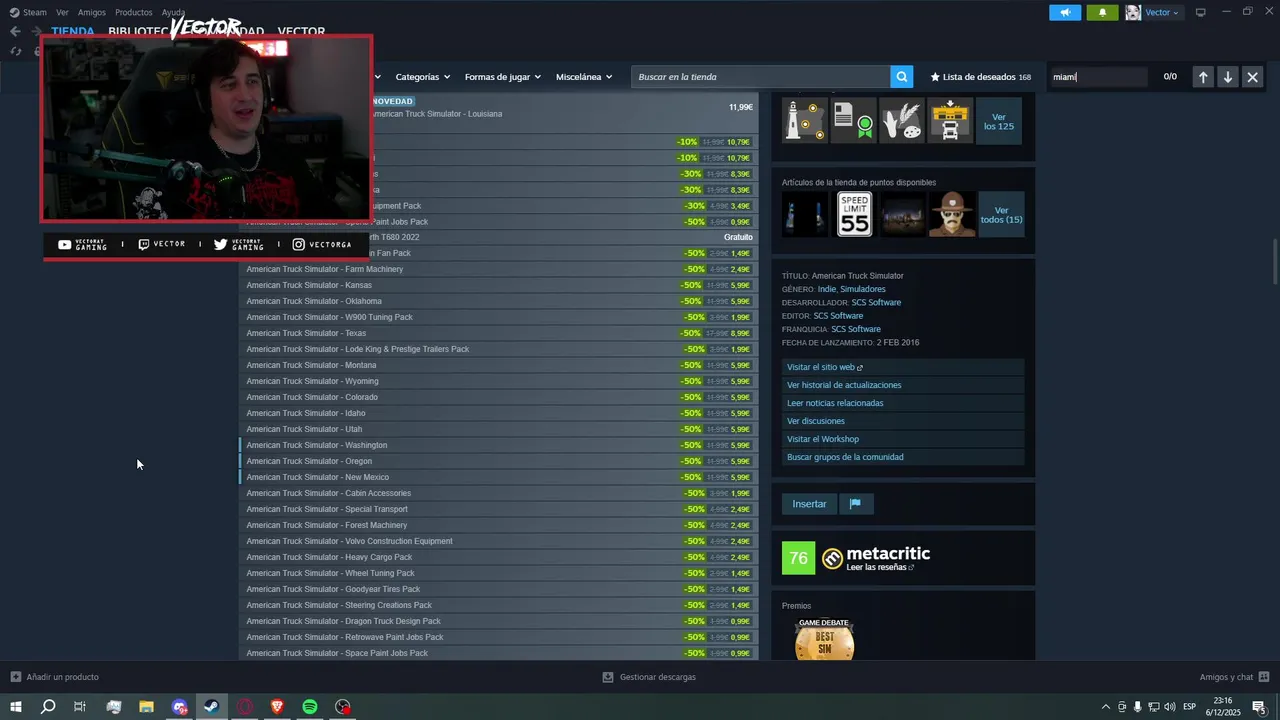Viewport: 1280px width, 720px height.
Task: Select the Washington DLC row
Action: [498, 445]
